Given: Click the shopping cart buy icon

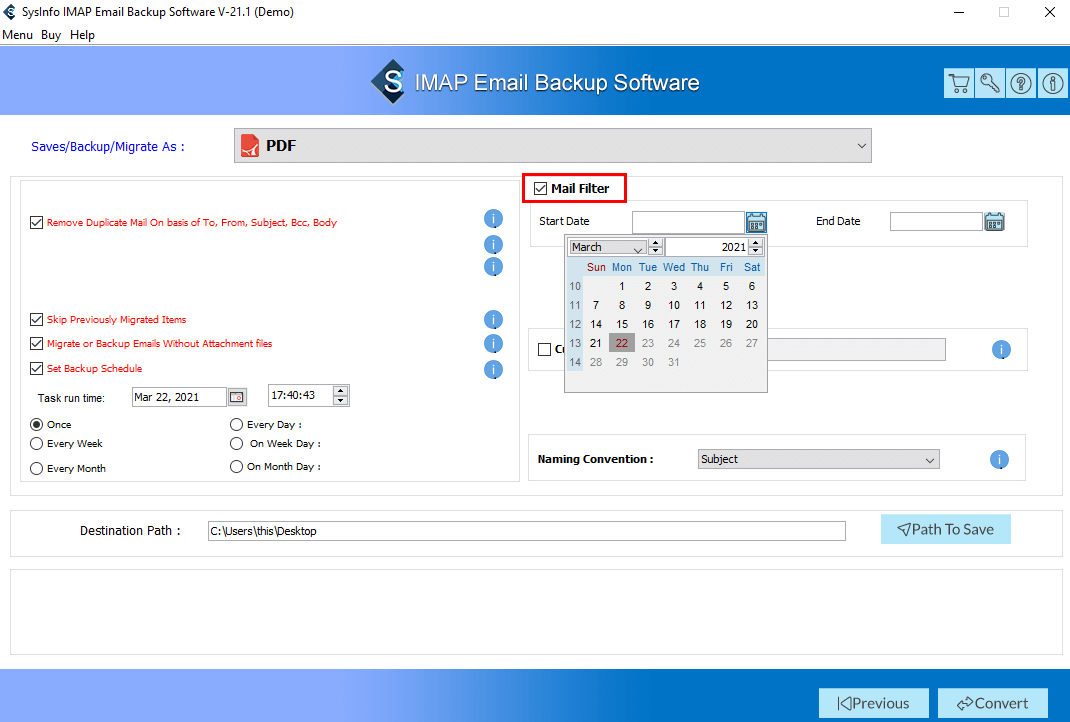Looking at the screenshot, I should [x=959, y=83].
